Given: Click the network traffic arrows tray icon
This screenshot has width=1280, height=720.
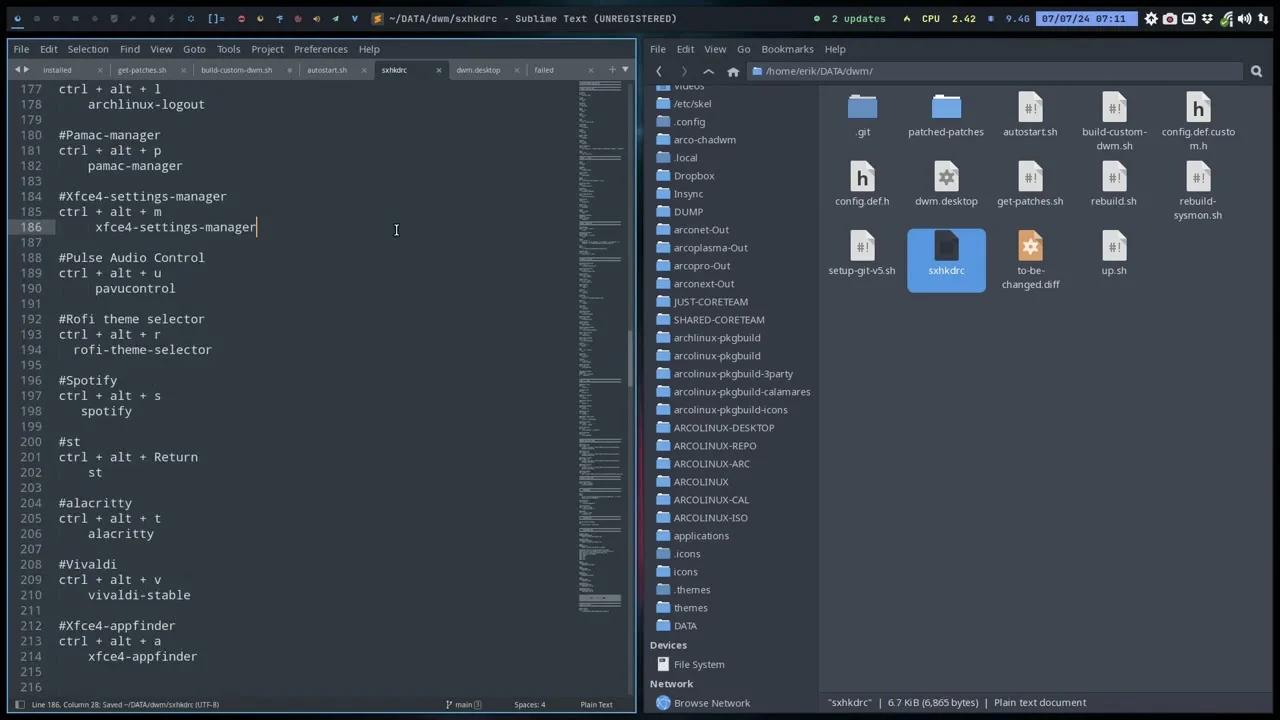Looking at the screenshot, I should tap(1264, 18).
